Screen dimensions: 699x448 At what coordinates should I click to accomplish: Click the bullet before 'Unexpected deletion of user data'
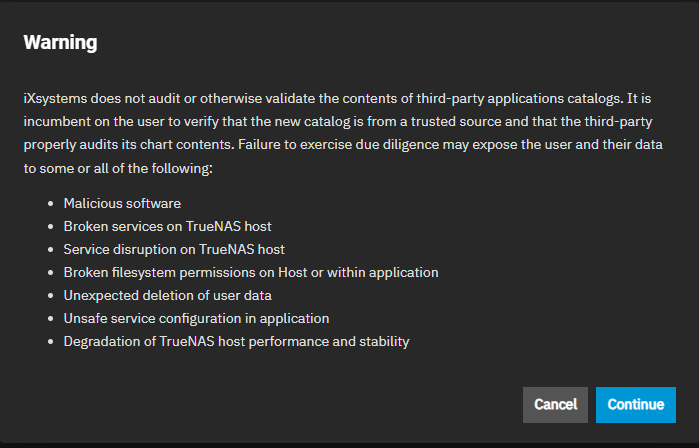[x=50, y=295]
